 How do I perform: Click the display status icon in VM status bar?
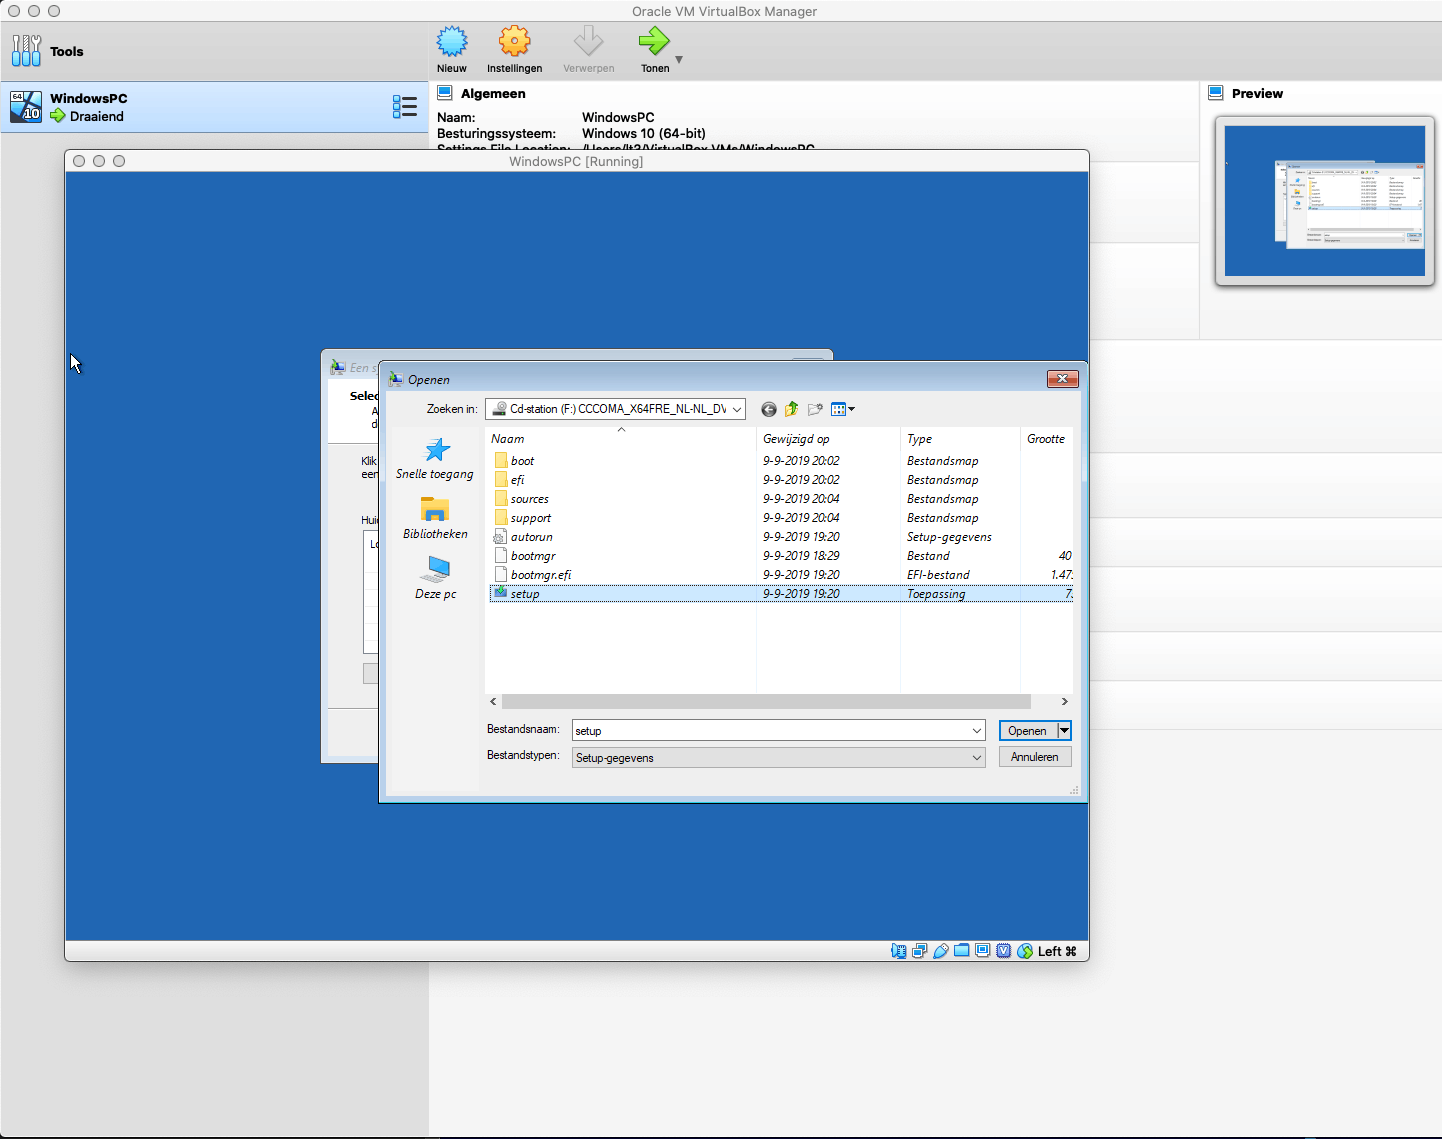tap(982, 951)
